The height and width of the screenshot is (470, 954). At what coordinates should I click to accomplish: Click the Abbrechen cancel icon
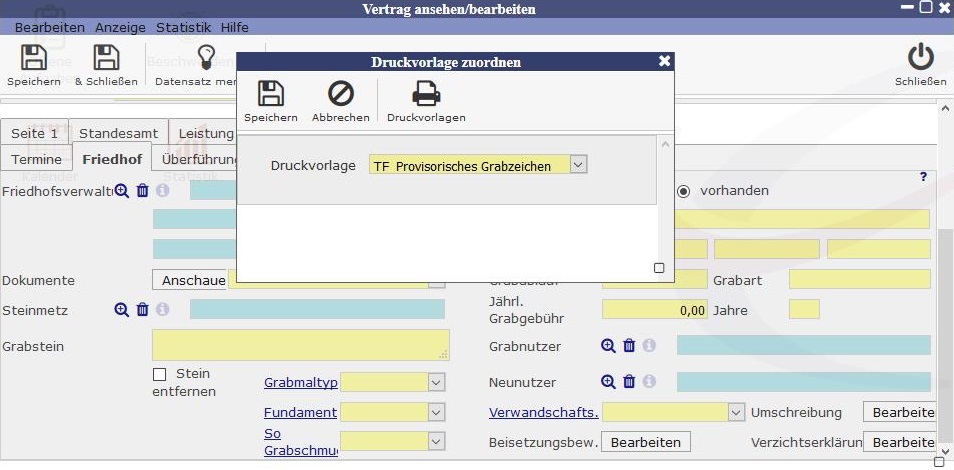coord(340,95)
